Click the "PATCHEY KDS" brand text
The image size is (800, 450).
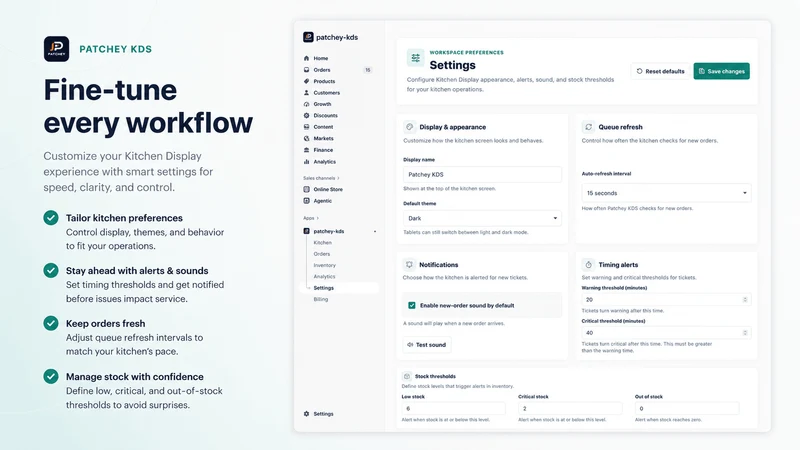point(115,49)
